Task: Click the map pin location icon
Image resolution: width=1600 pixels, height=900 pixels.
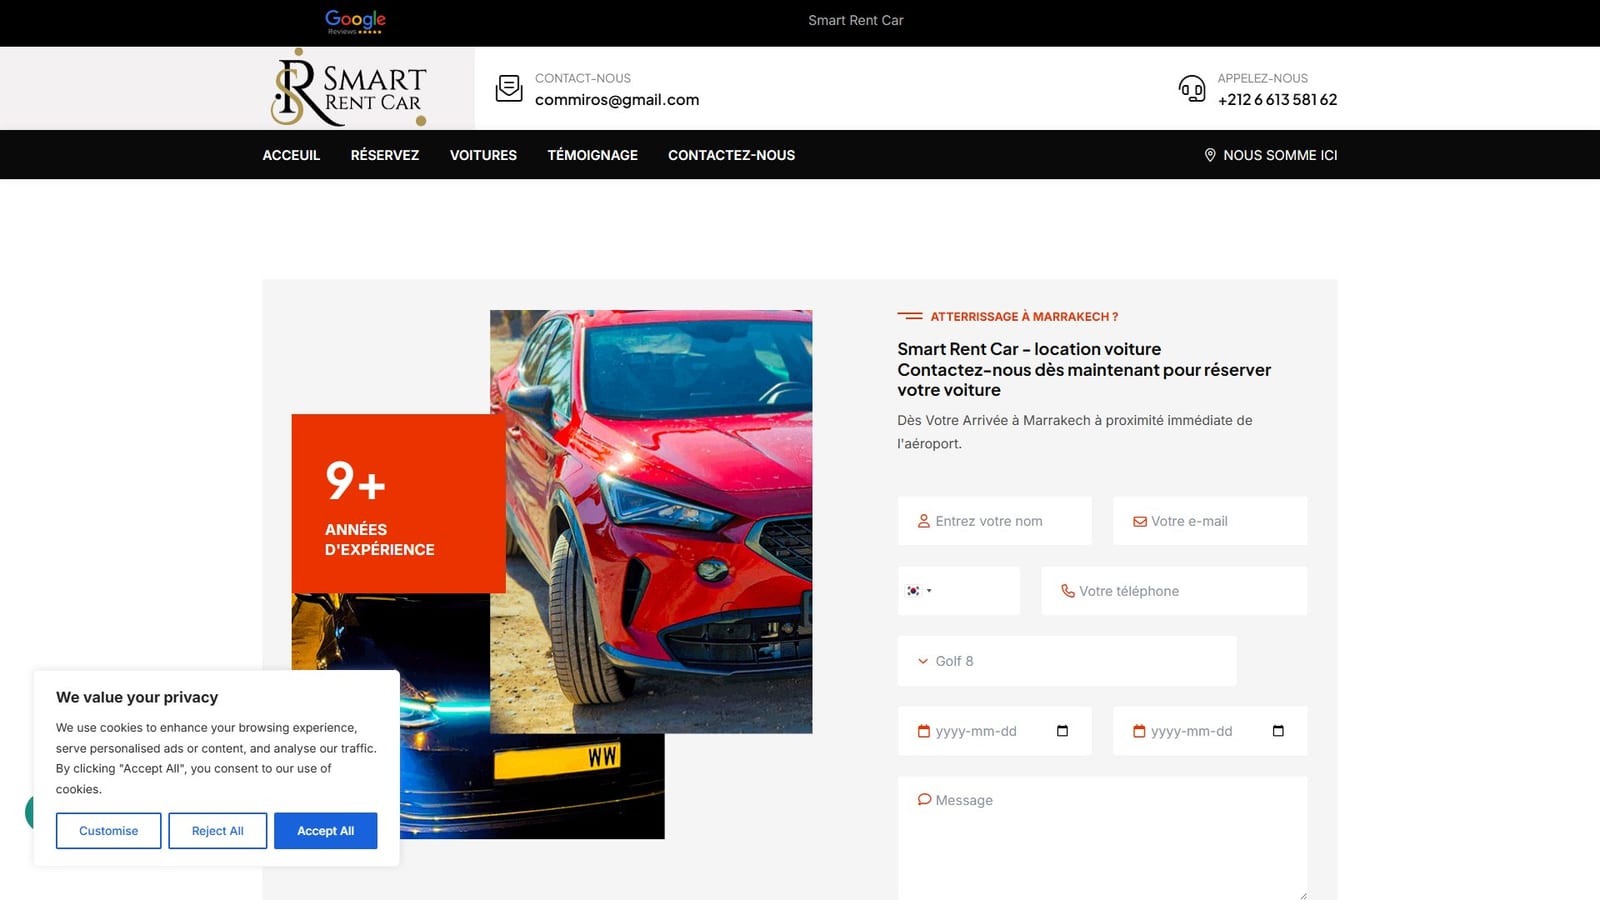Action: [x=1209, y=155]
